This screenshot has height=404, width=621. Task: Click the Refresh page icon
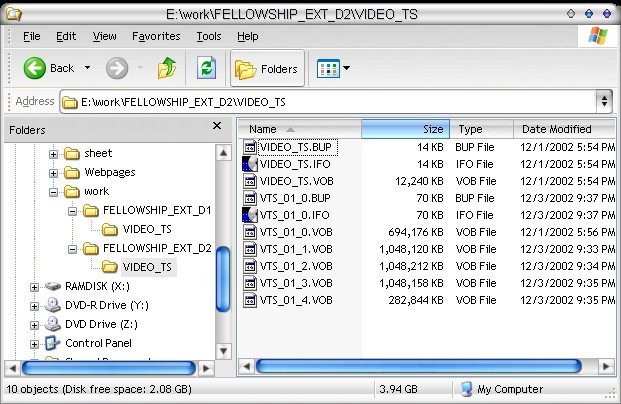(207, 68)
